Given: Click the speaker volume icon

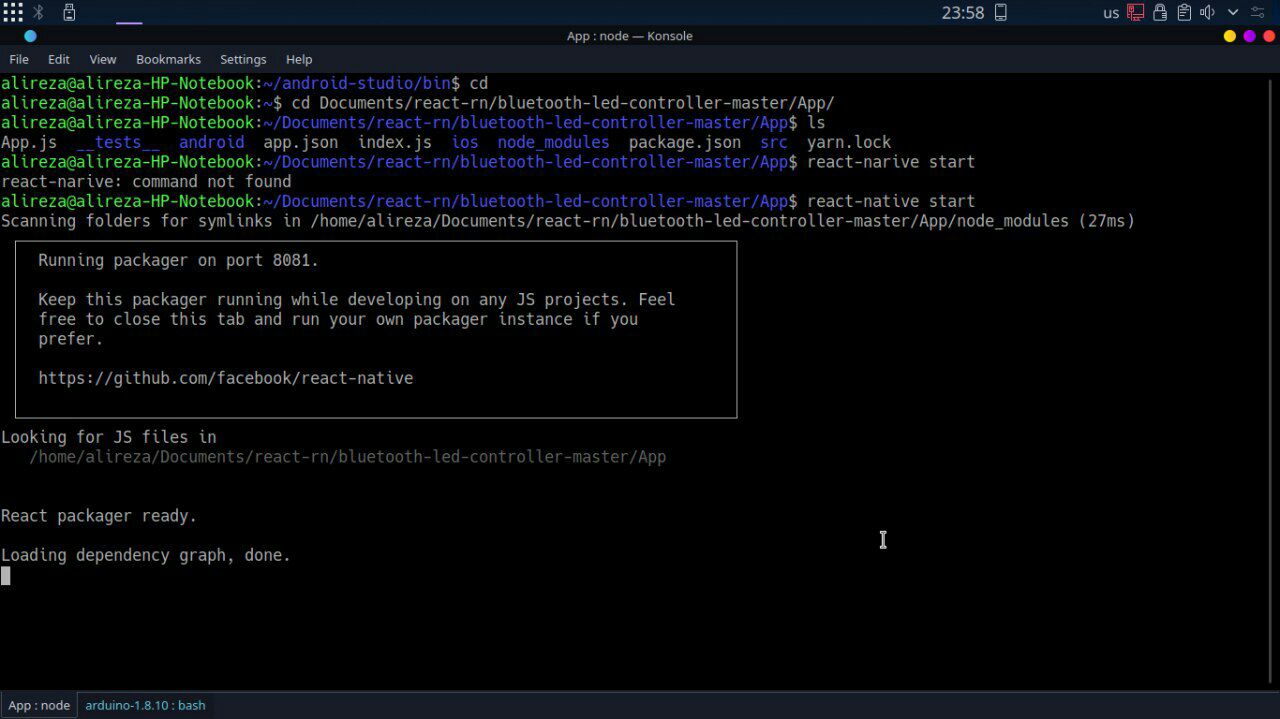Looking at the screenshot, I should pos(1208,13).
